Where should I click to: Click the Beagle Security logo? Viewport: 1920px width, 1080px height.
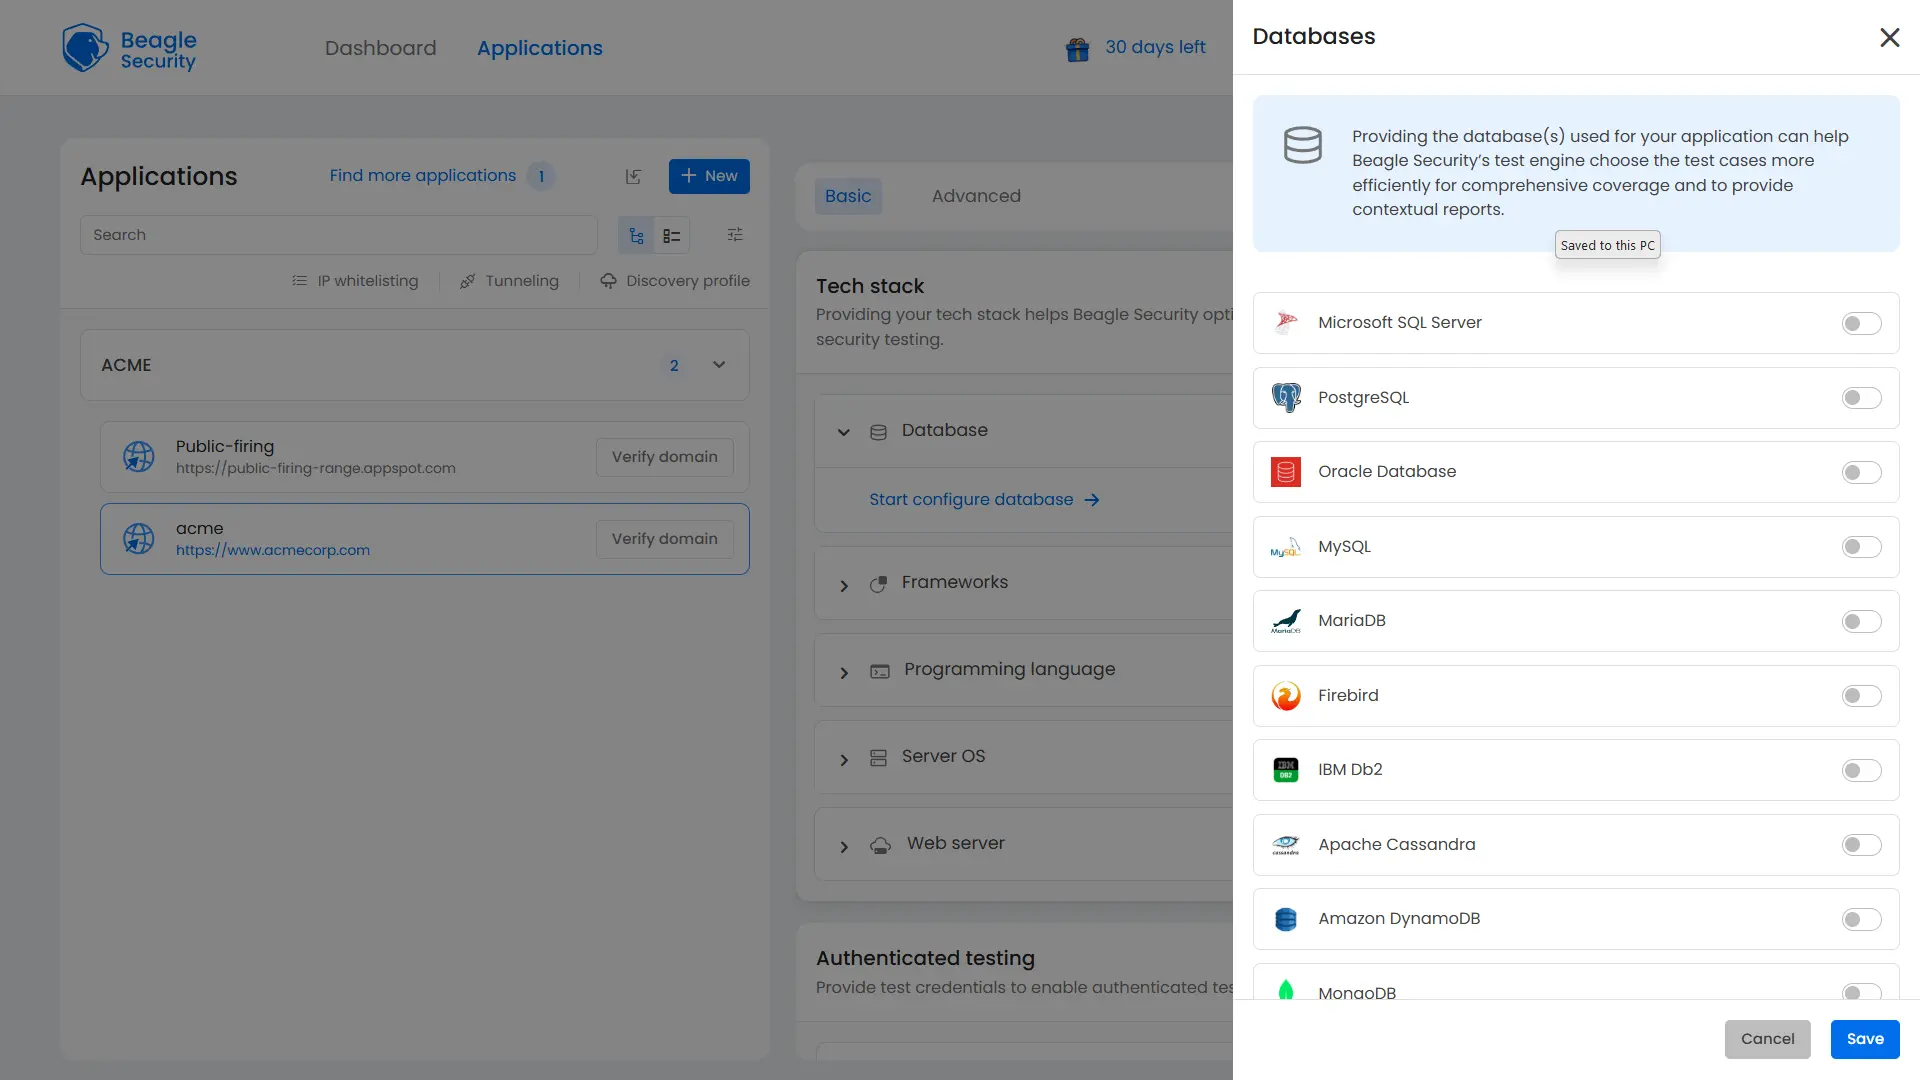tap(129, 48)
